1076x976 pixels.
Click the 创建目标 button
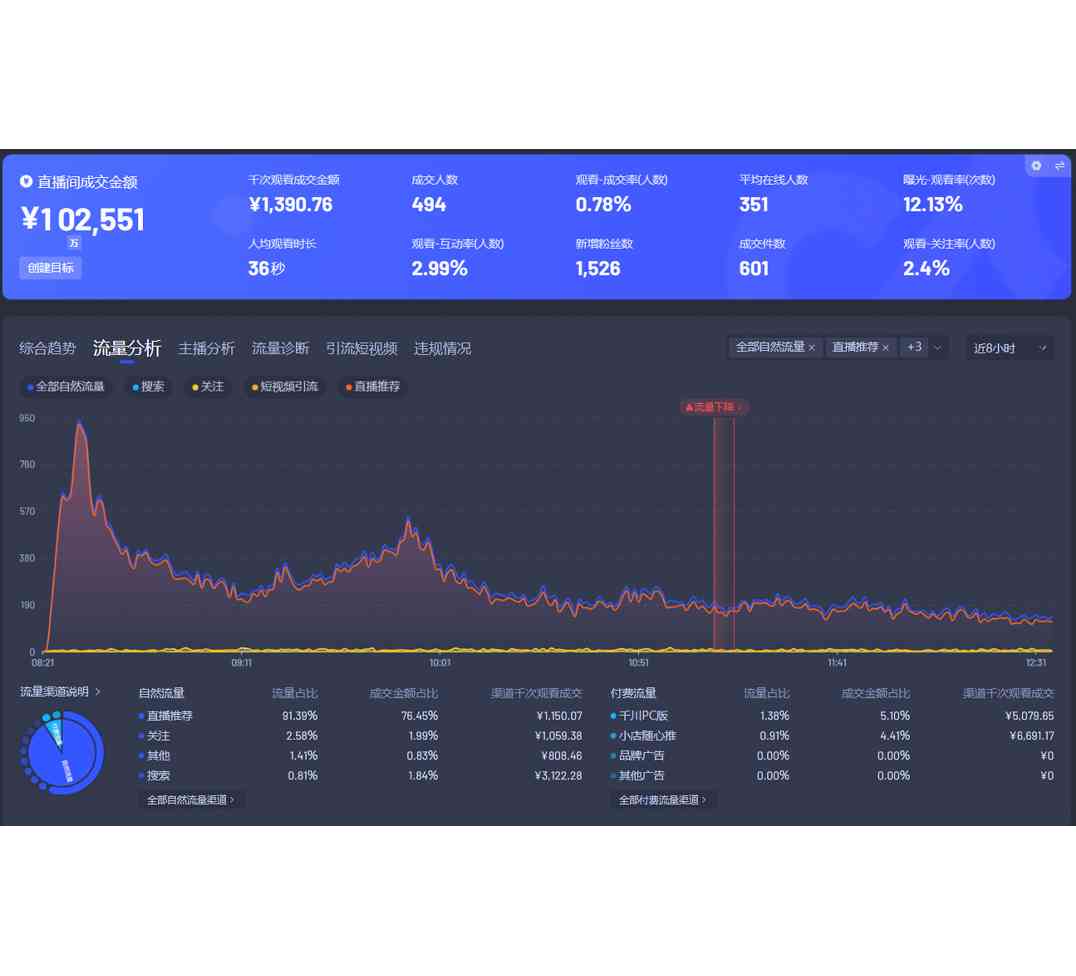click(x=50, y=268)
